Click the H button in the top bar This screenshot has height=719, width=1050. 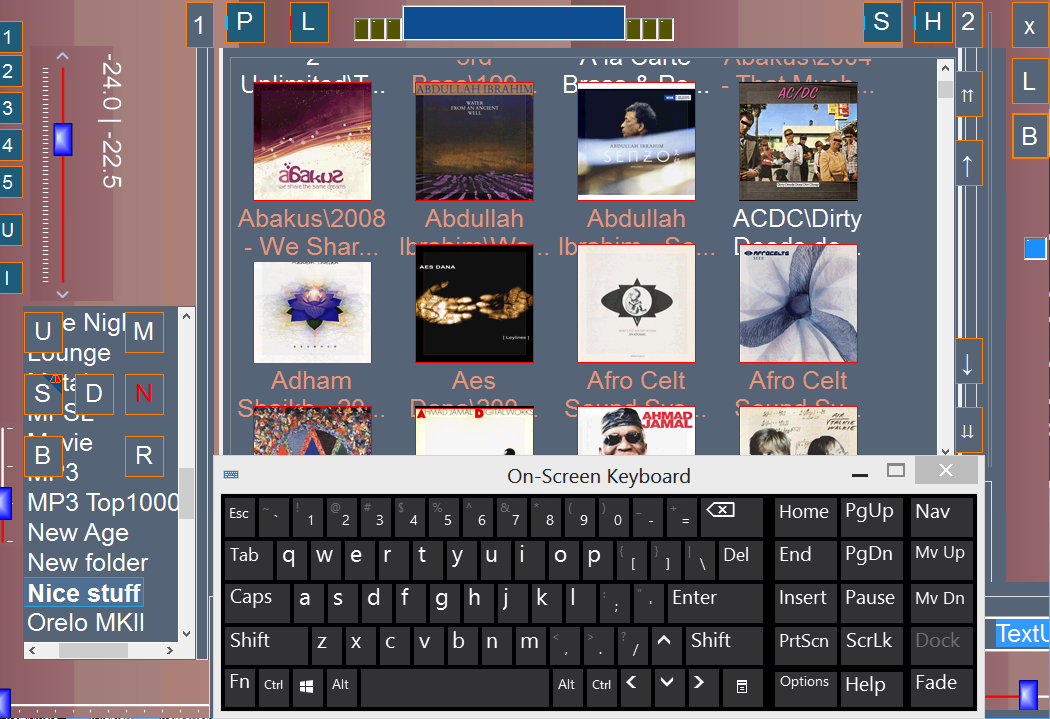pos(933,22)
